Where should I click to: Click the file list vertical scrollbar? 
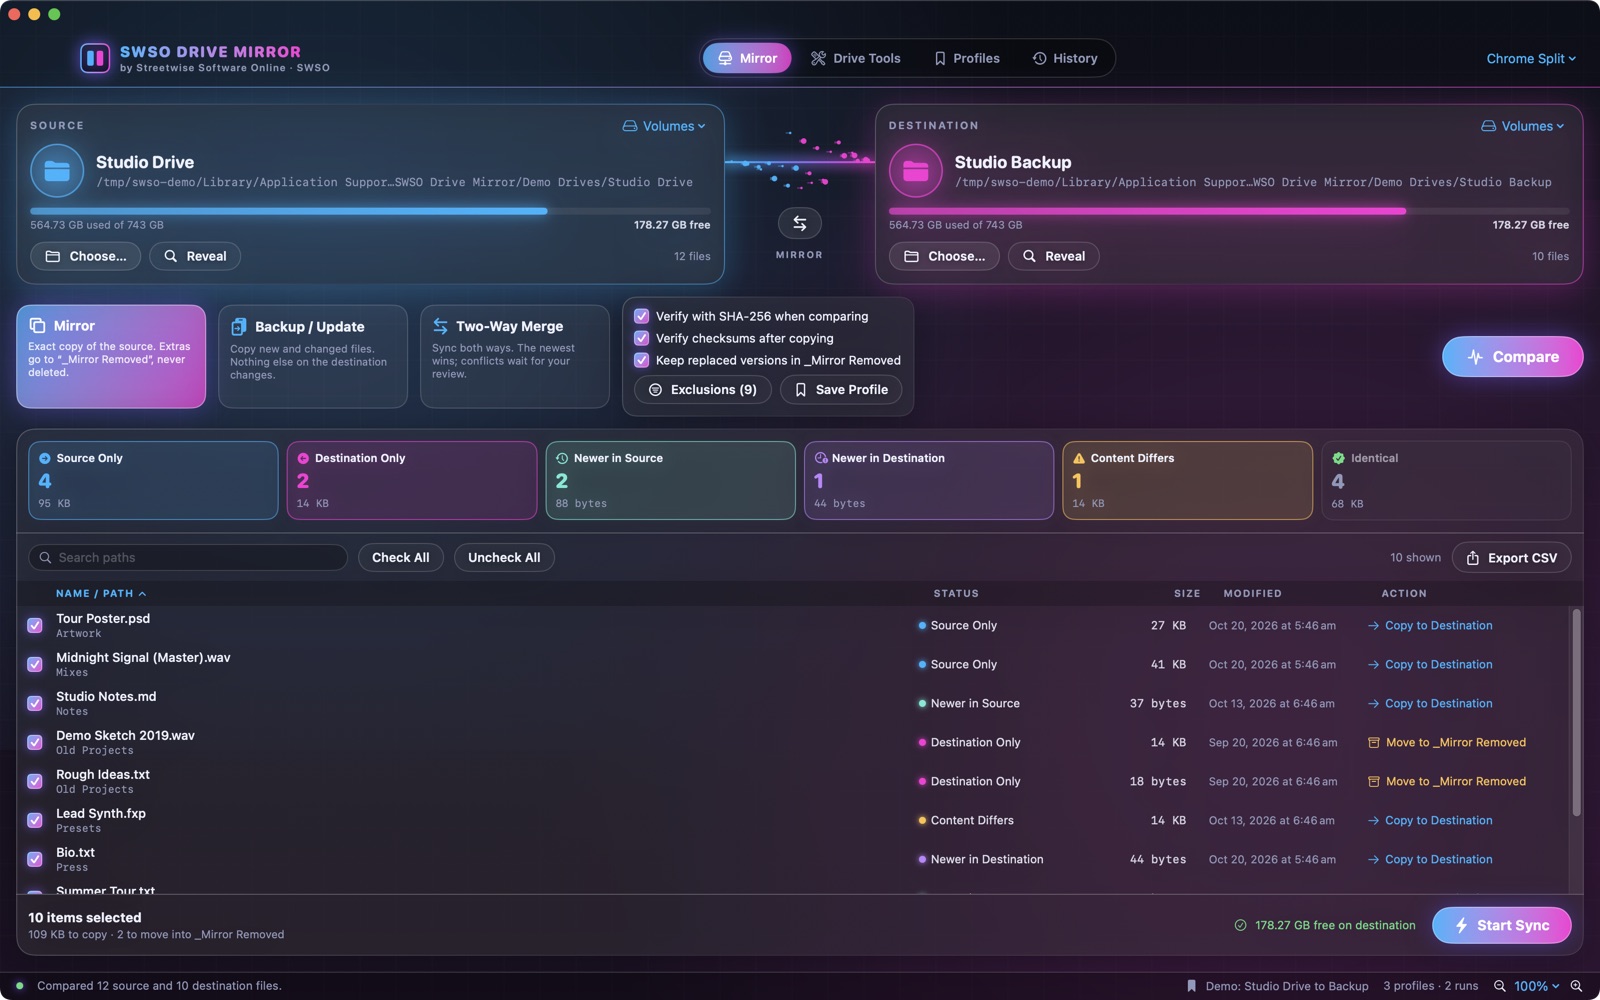click(x=1577, y=713)
